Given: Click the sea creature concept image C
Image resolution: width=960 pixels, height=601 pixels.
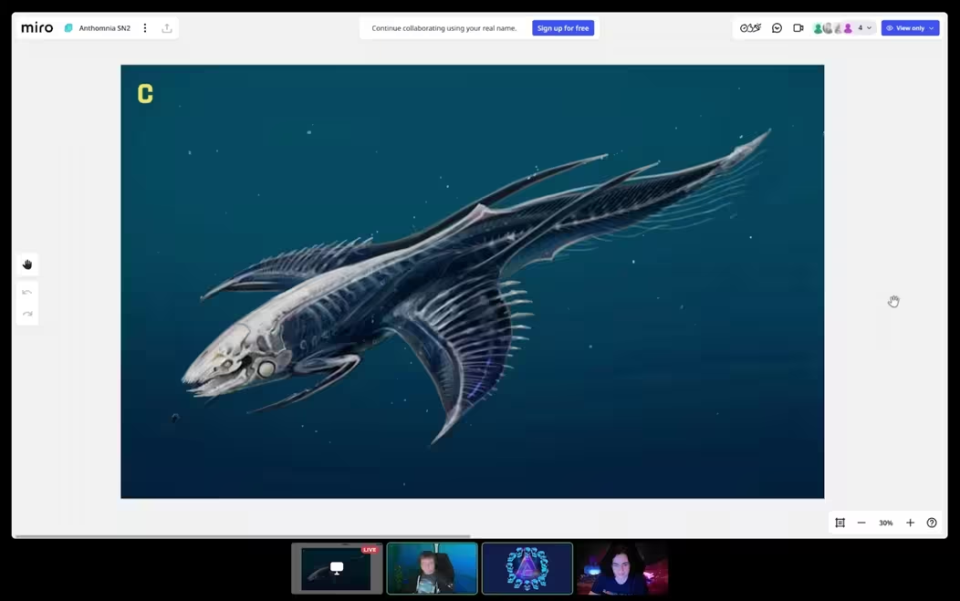Looking at the screenshot, I should coord(472,282).
